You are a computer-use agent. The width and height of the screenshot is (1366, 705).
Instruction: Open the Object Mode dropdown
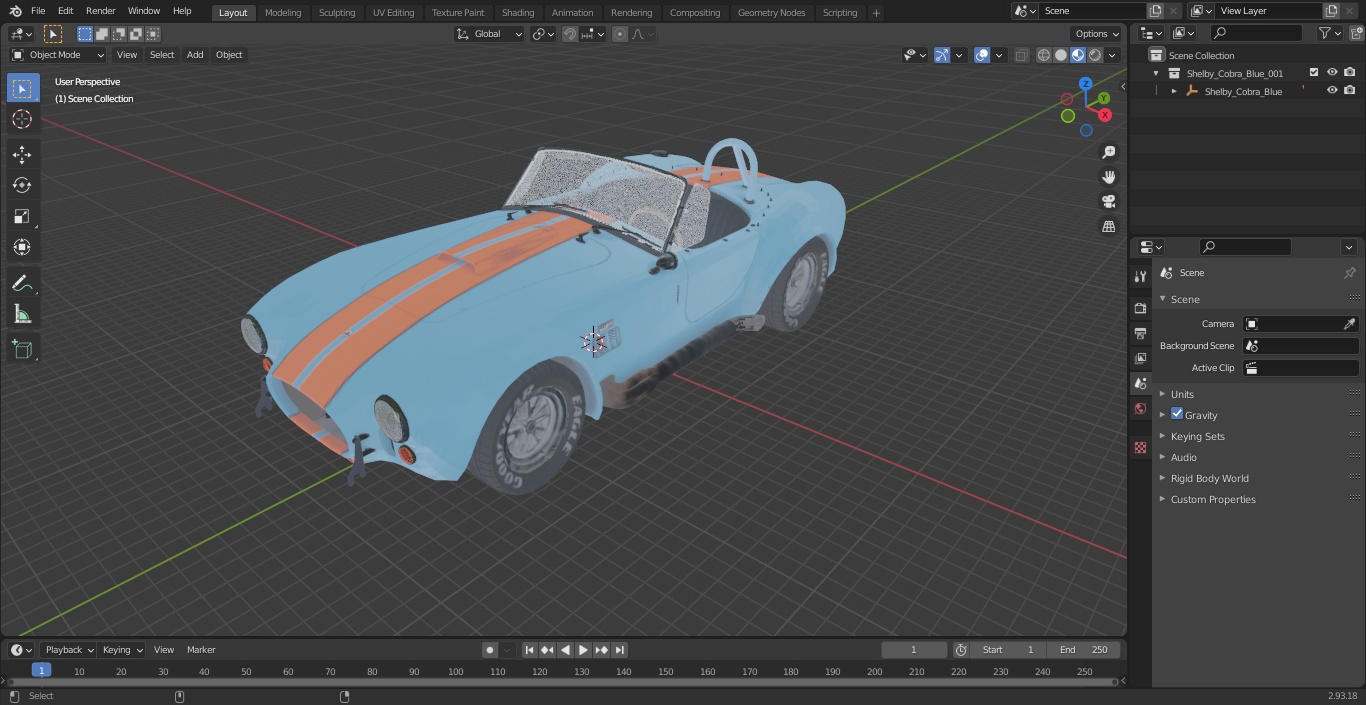coord(58,55)
